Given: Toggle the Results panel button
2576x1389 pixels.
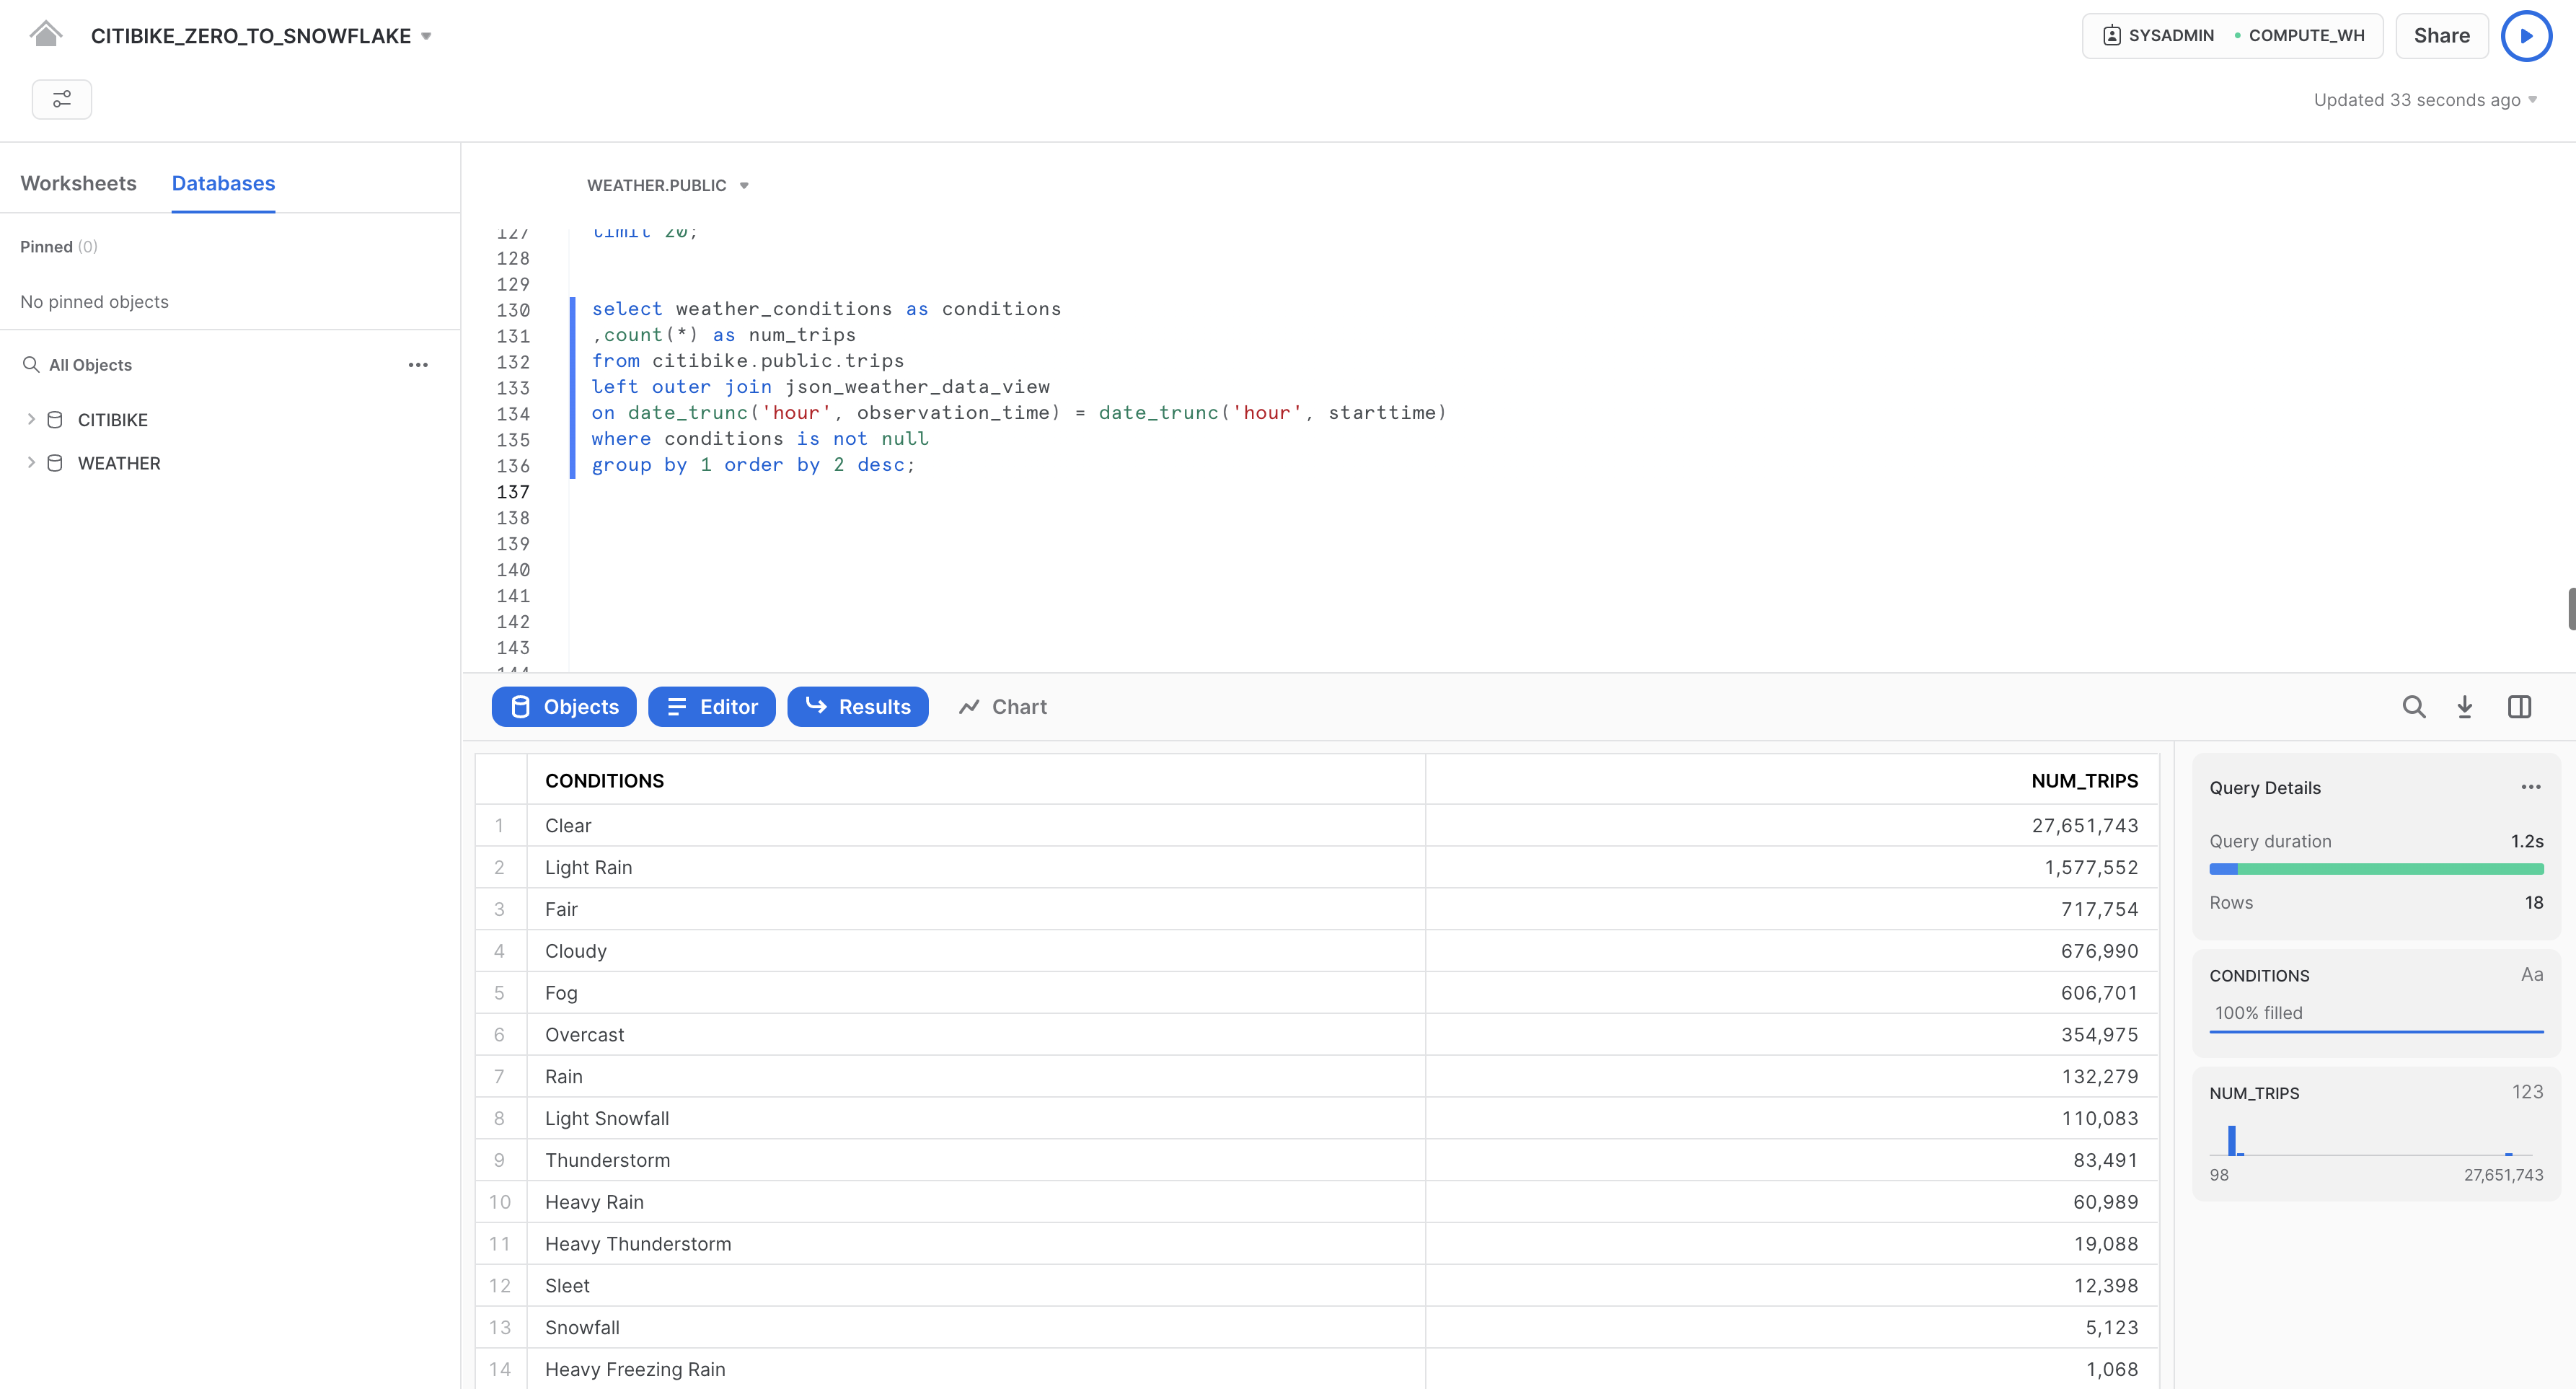Looking at the screenshot, I should pyautogui.click(x=857, y=707).
